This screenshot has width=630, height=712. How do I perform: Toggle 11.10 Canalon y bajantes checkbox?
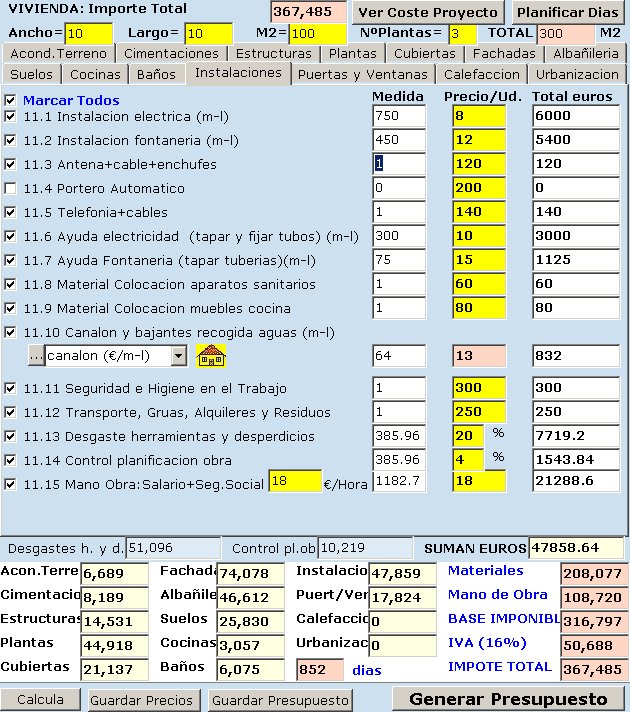coord(10,332)
